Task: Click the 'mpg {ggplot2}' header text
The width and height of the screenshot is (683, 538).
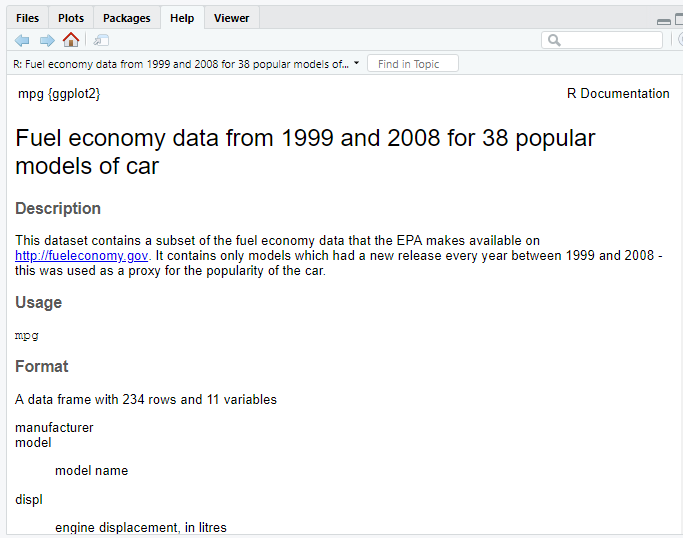Action: (x=59, y=94)
